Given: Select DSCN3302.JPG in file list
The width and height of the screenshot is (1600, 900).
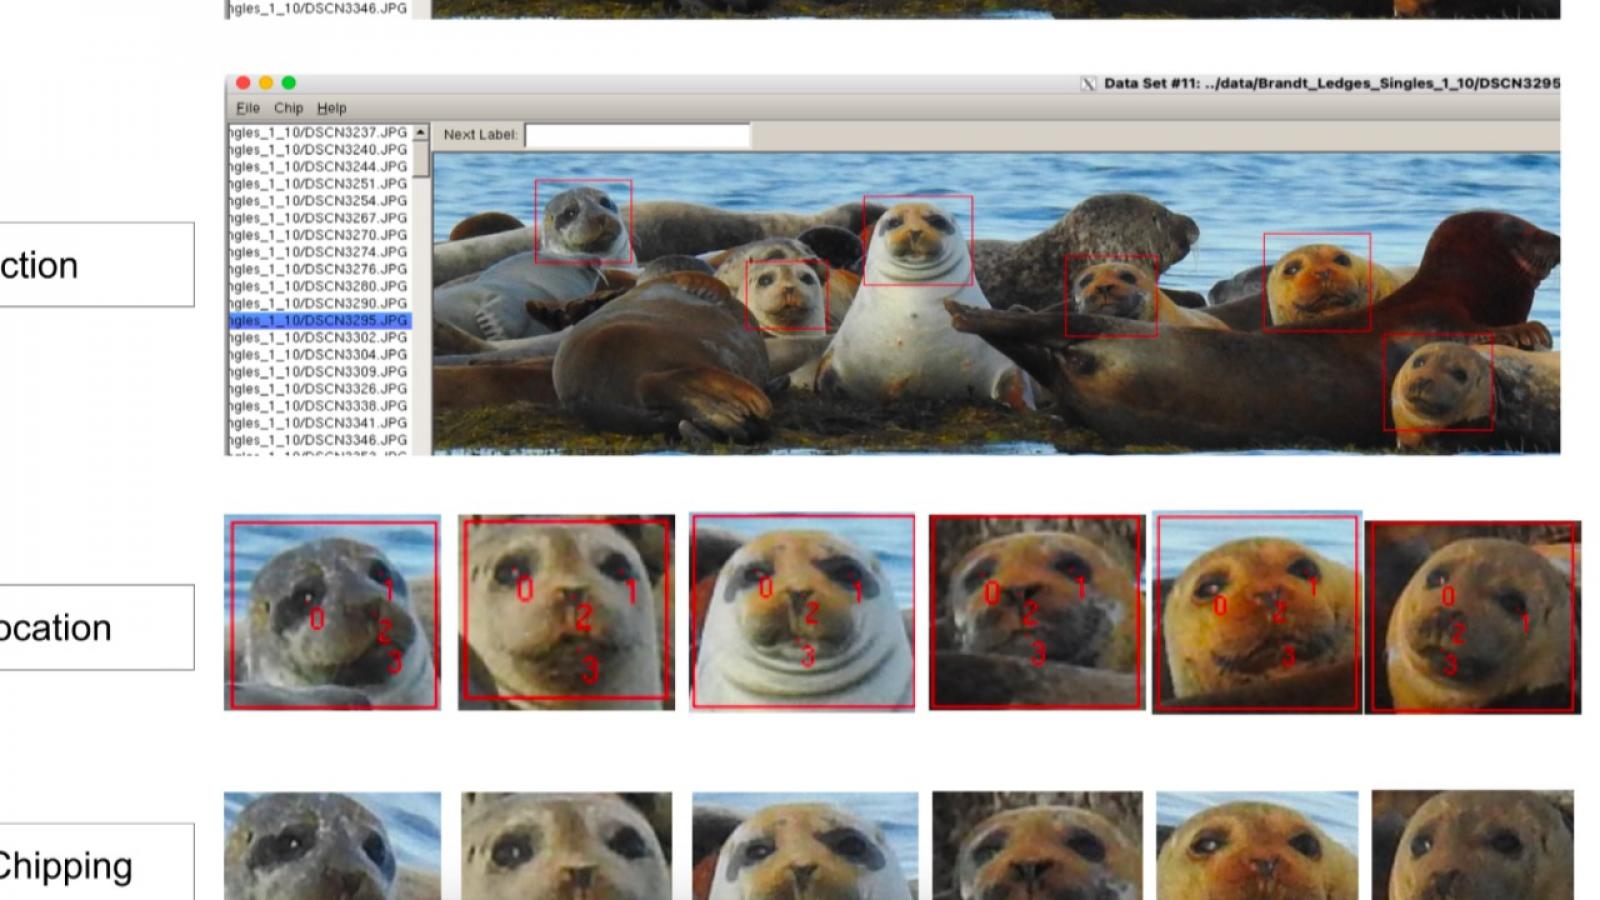Looking at the screenshot, I should (x=319, y=338).
